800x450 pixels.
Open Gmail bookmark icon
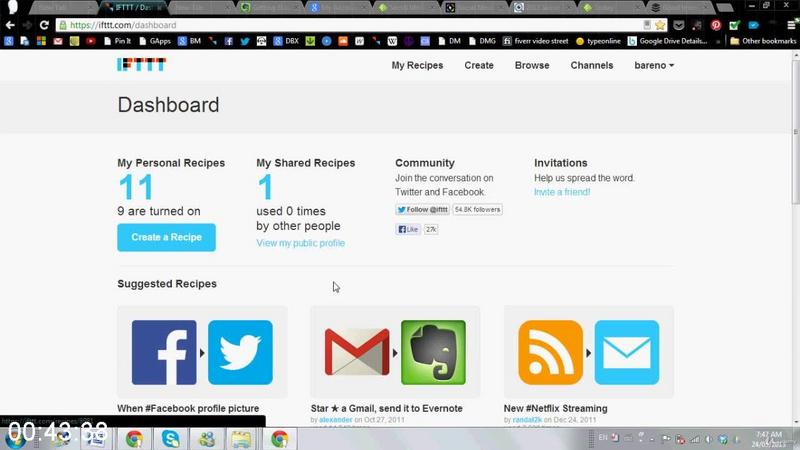tap(58, 41)
